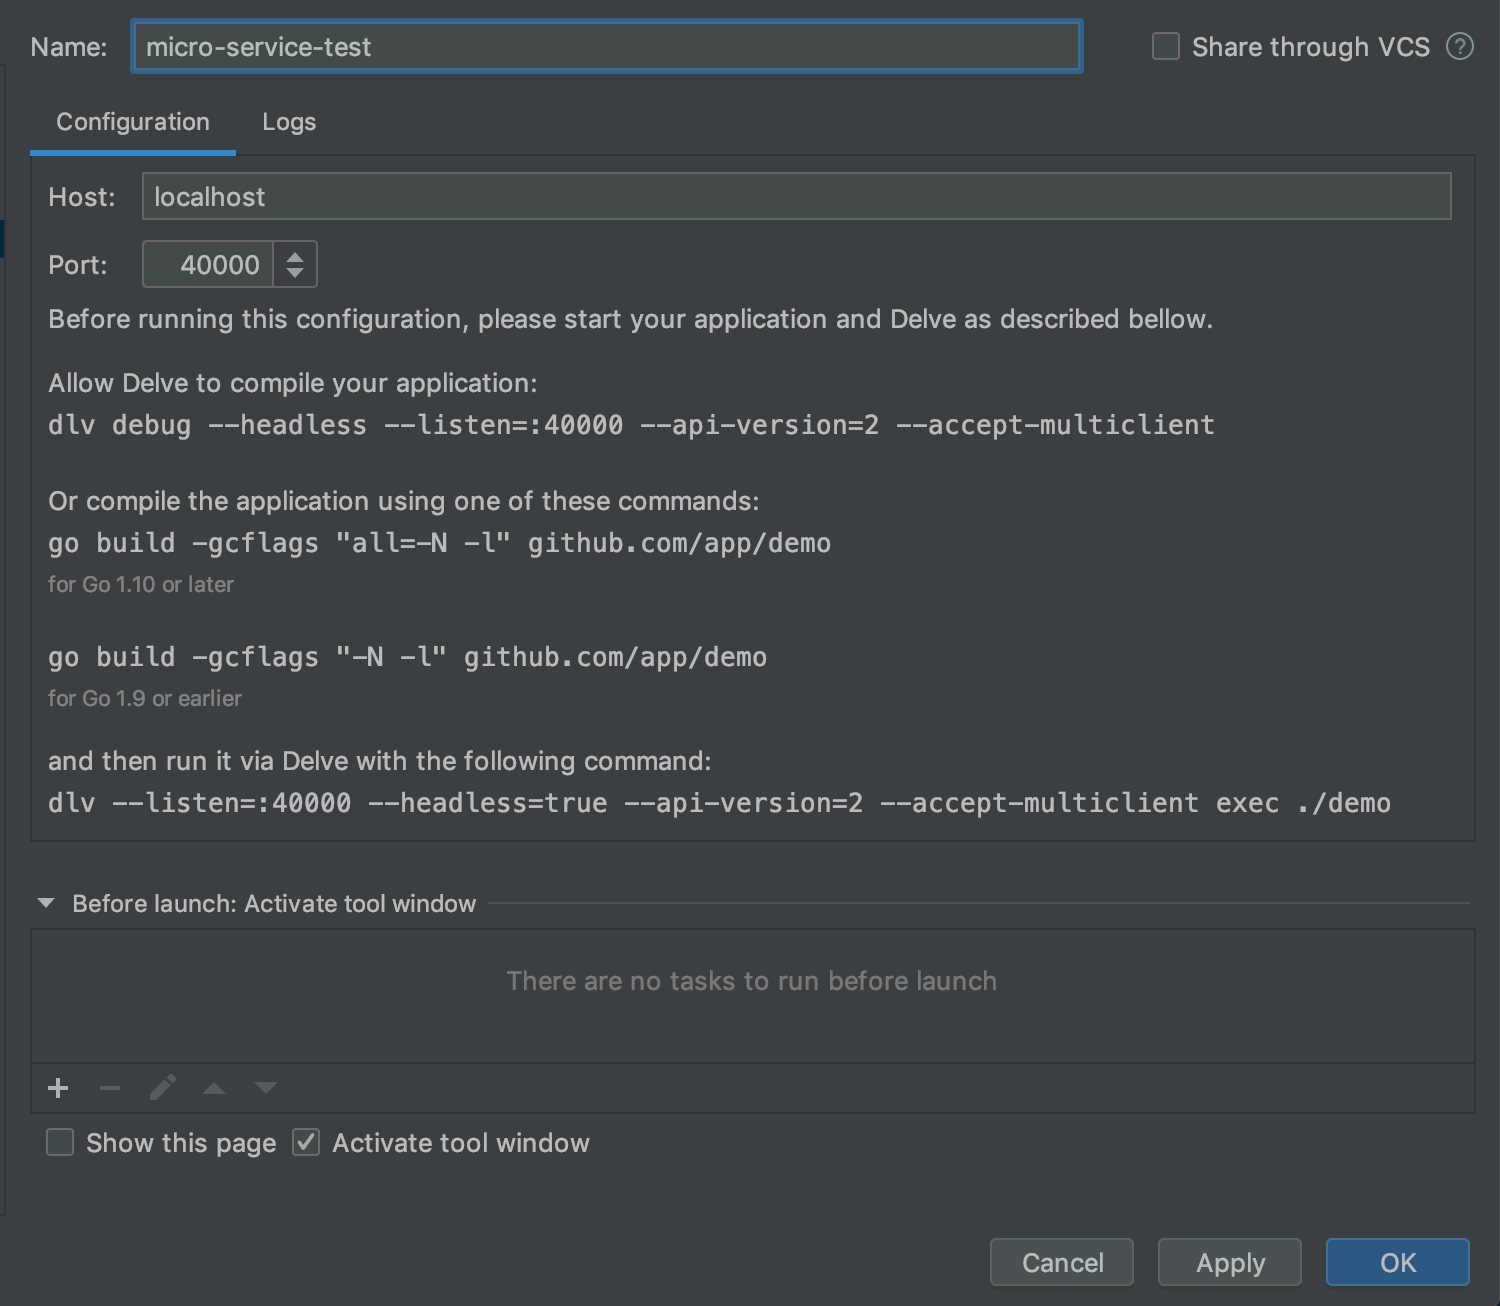Edit a before launch task with pencil icon
Screen dimensions: 1500x1306
click(162, 1088)
